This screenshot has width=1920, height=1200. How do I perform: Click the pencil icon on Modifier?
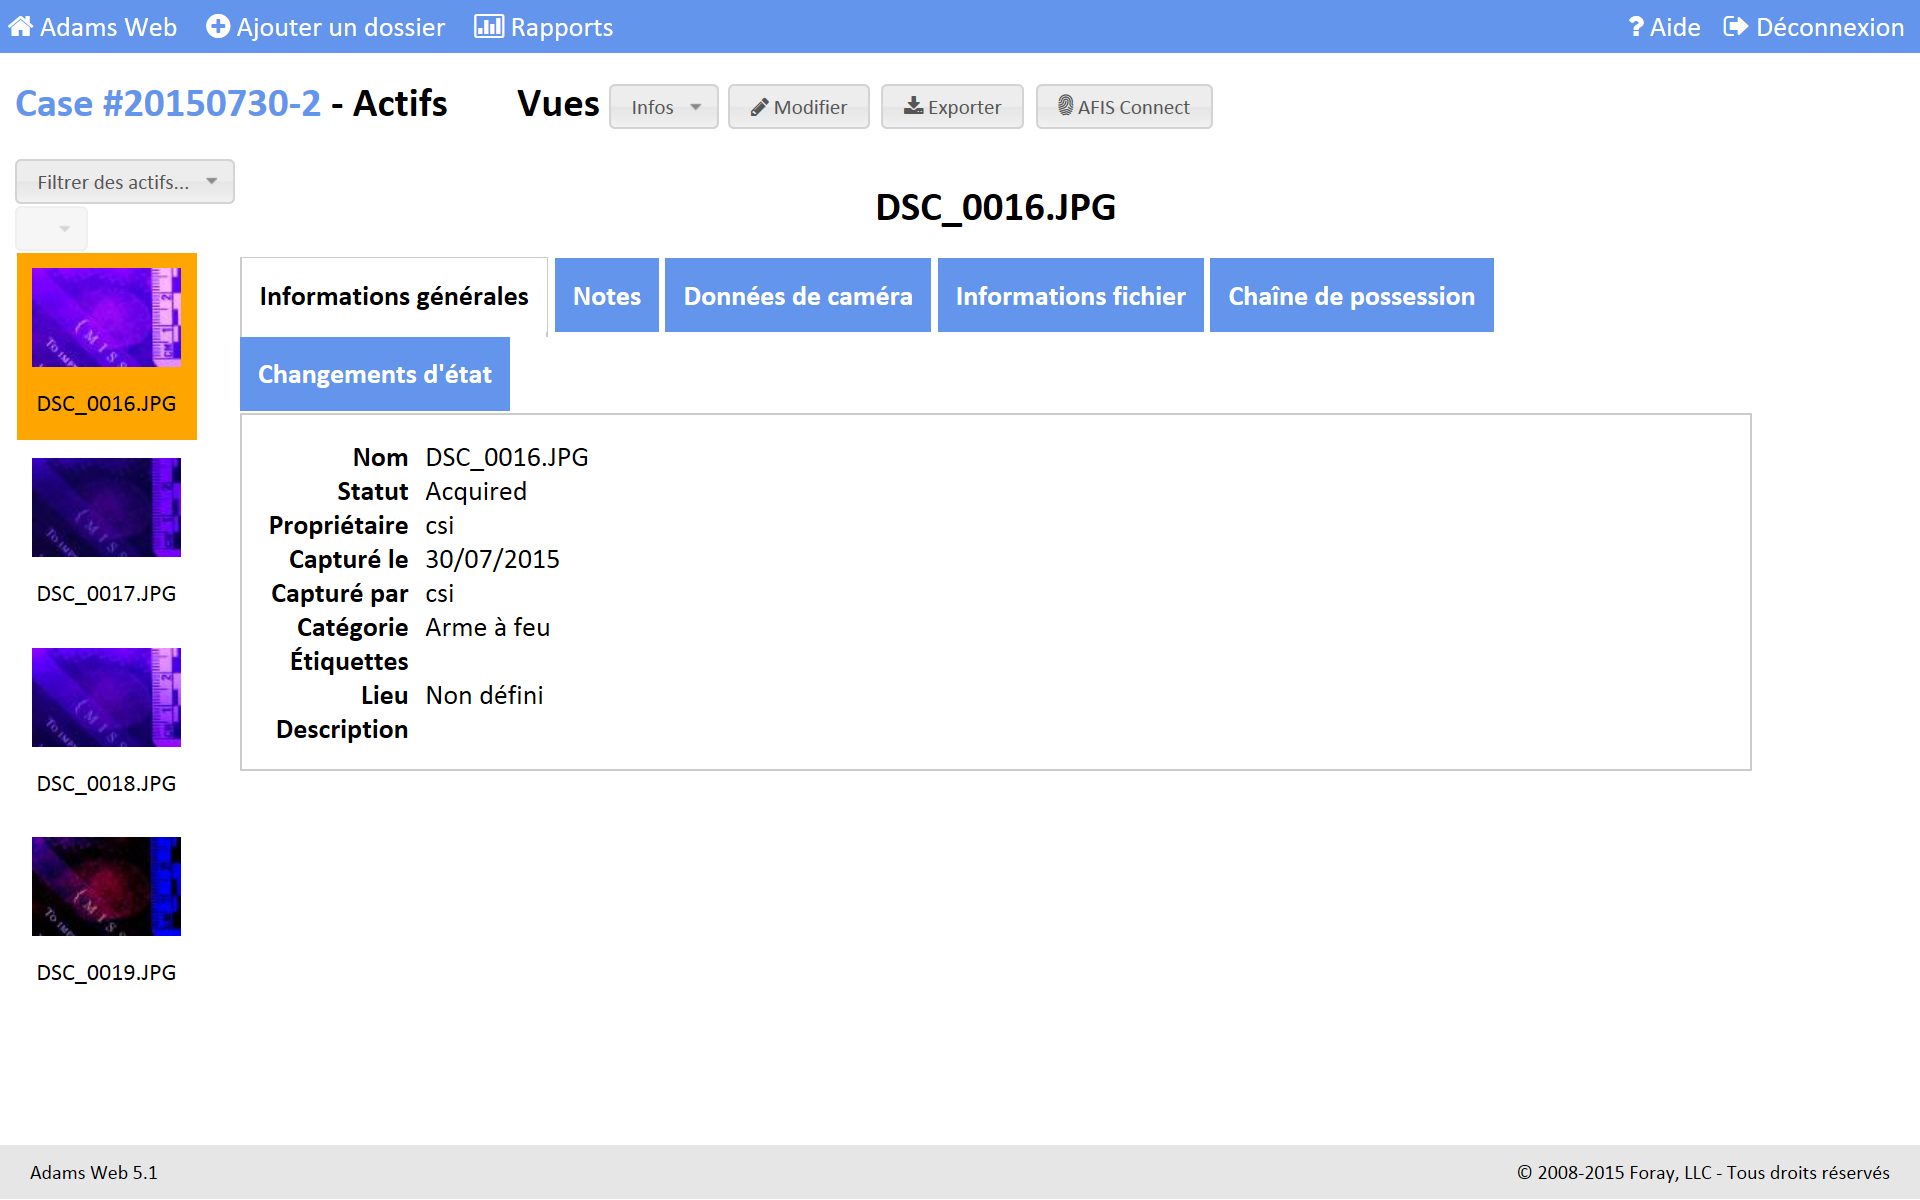coord(760,107)
